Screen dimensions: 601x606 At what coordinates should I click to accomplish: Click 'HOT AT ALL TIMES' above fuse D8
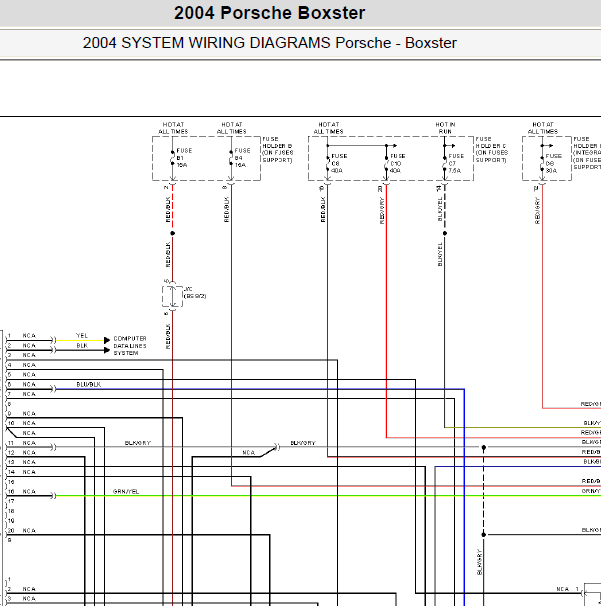543,128
